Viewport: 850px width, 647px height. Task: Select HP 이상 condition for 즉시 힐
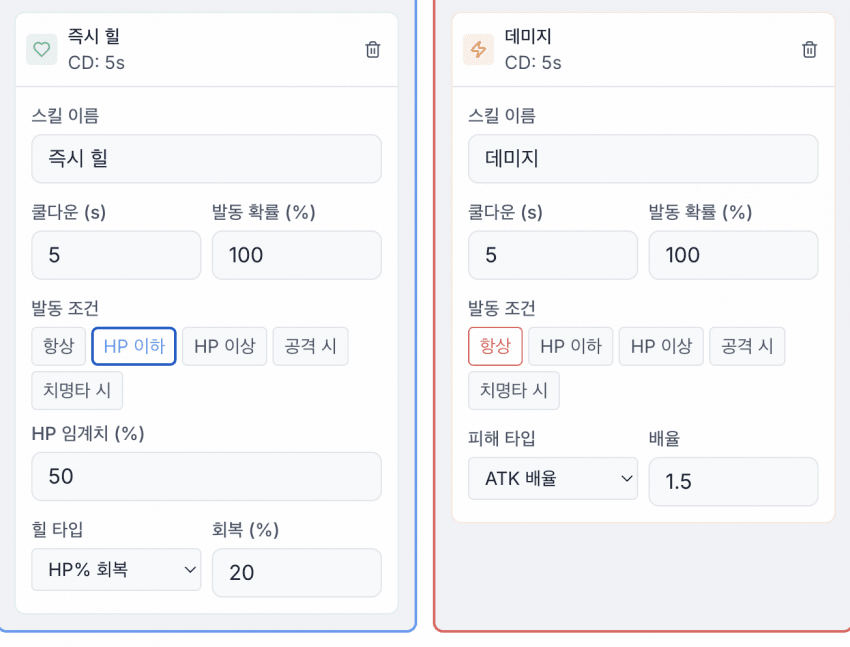coord(224,346)
